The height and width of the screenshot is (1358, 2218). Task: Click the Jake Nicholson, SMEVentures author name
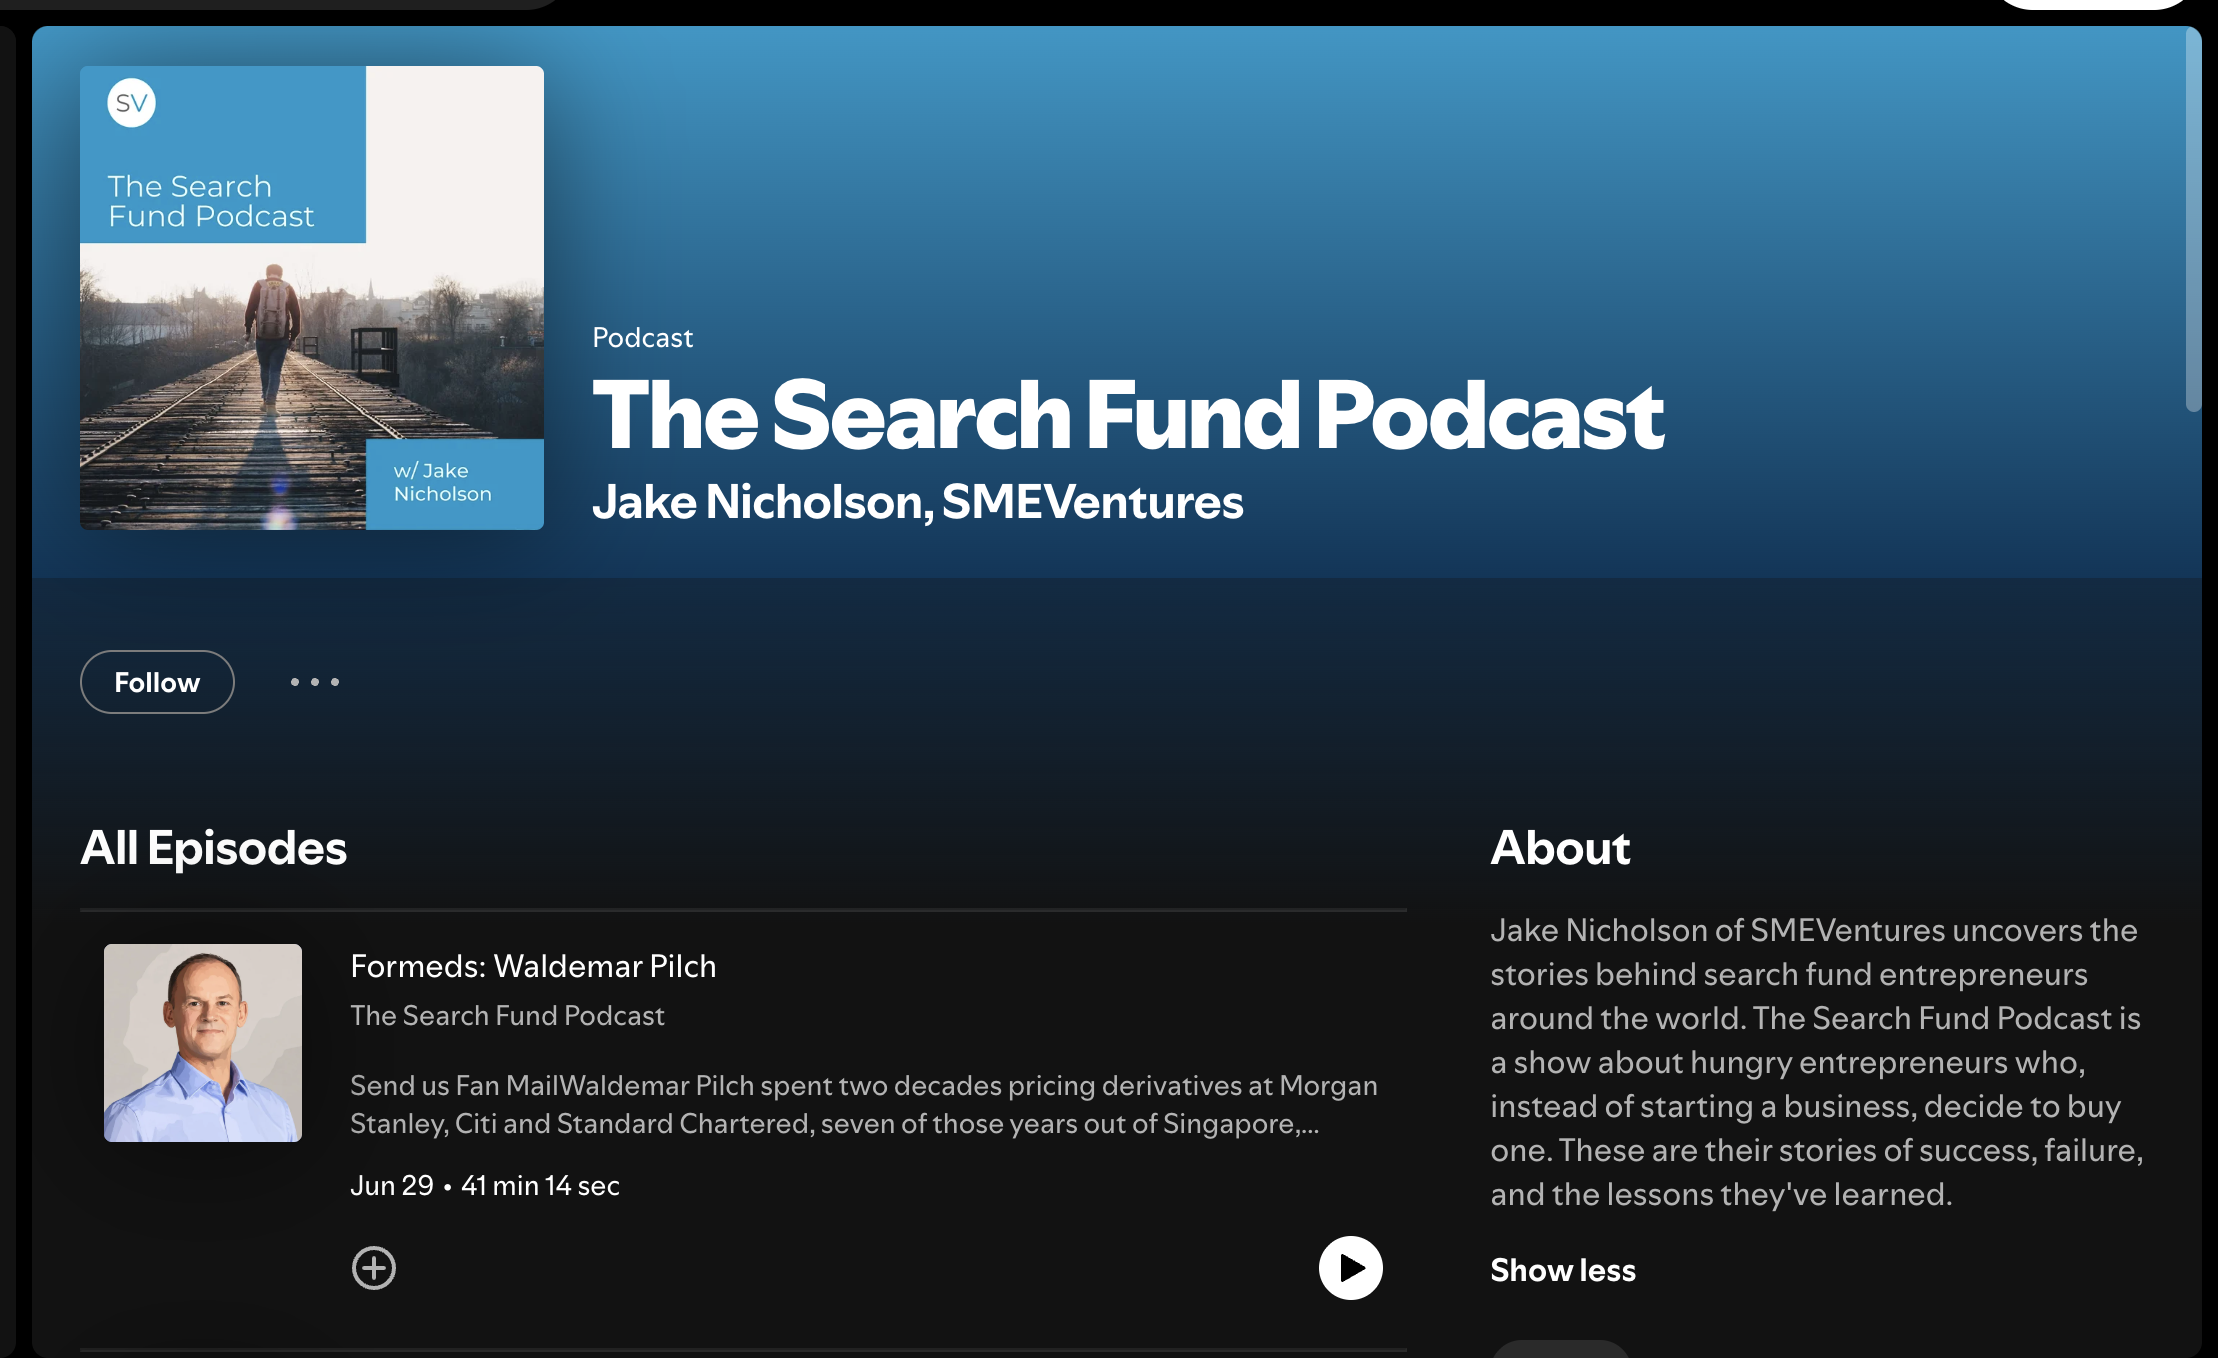[917, 502]
